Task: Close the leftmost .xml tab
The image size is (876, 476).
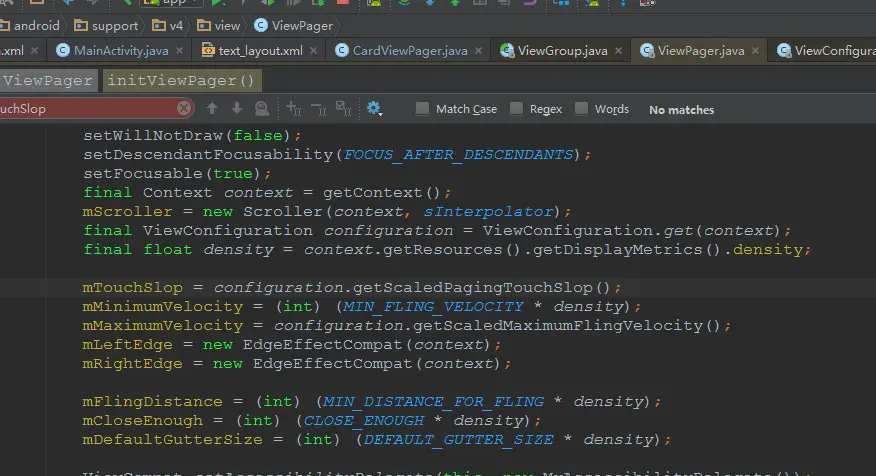Action: coord(35,51)
